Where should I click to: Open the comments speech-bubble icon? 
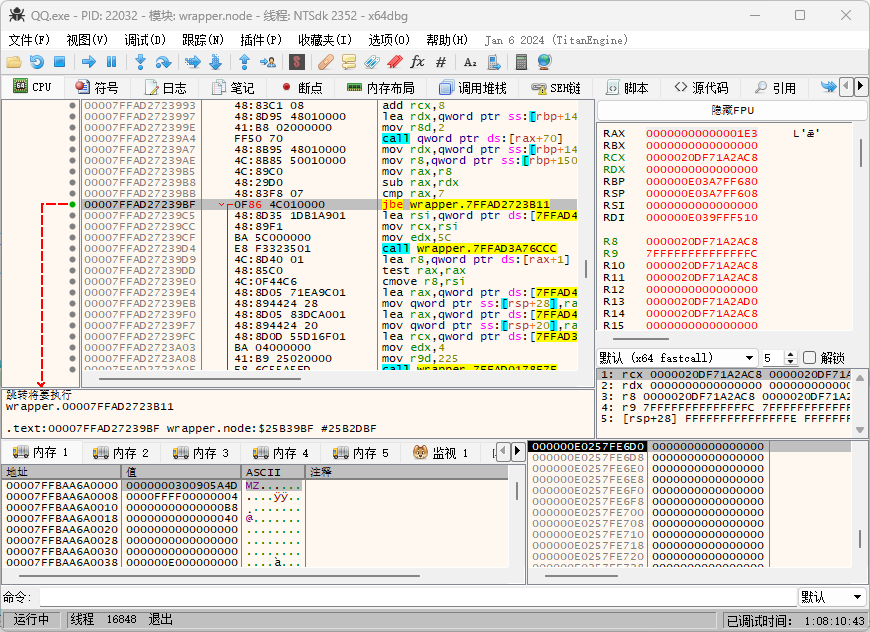coord(349,62)
